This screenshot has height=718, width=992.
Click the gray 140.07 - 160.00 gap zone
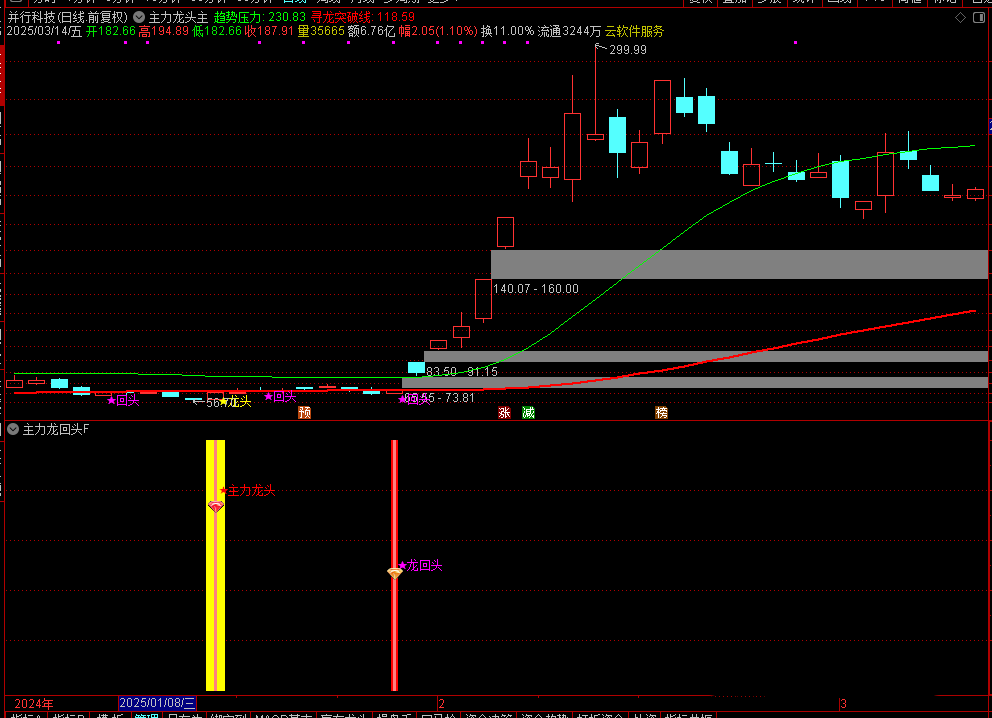pyautogui.click(x=740, y=264)
